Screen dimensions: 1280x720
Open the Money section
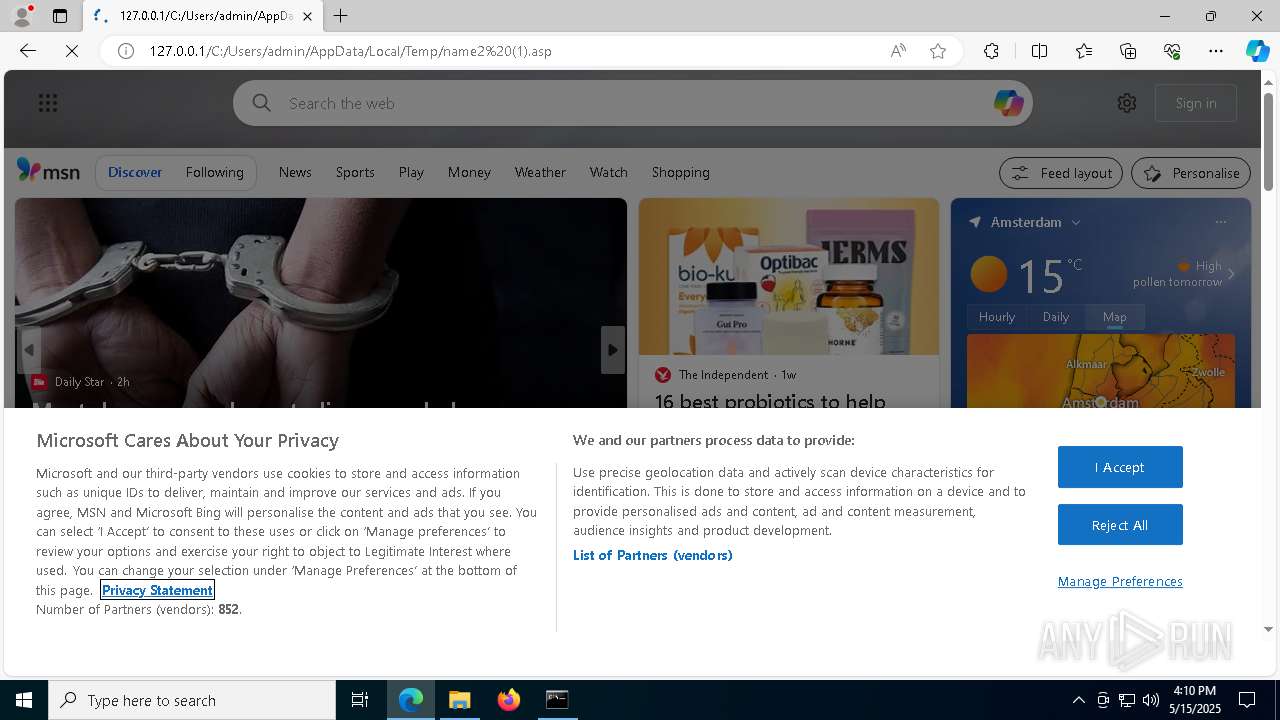(469, 172)
